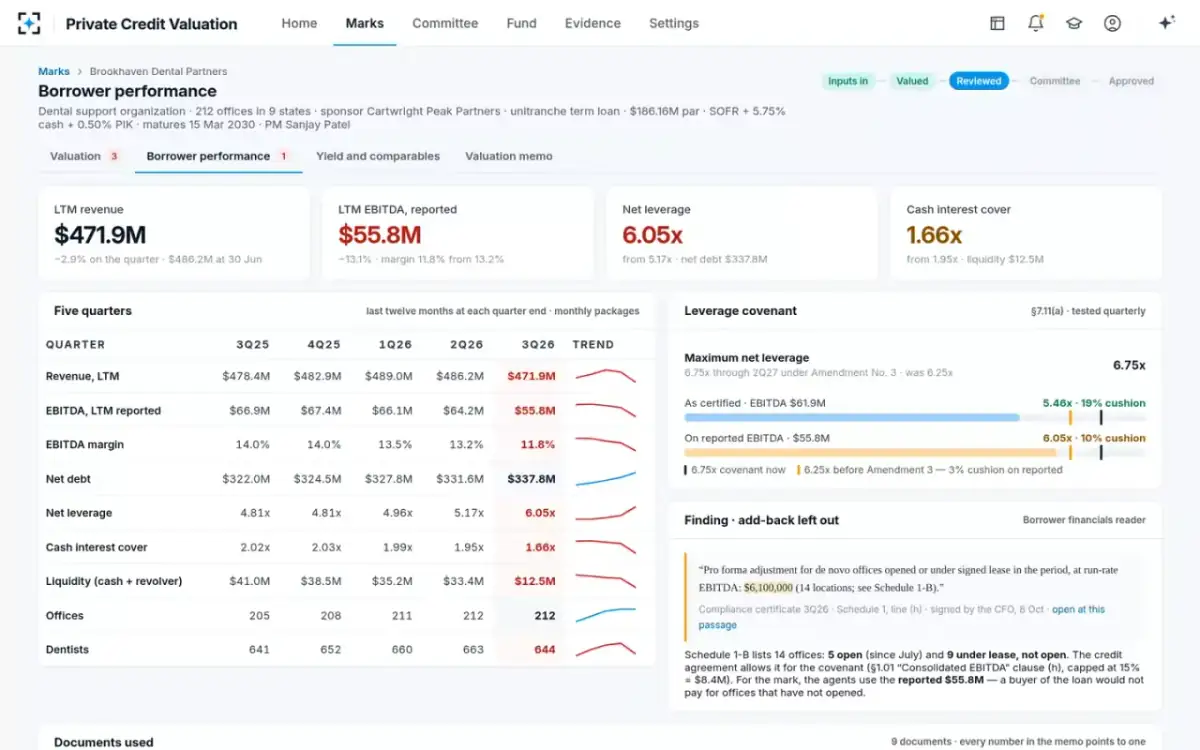Click the Net leverage trend sparkline
Image resolution: width=1200 pixels, height=750 pixels.
coord(605,513)
